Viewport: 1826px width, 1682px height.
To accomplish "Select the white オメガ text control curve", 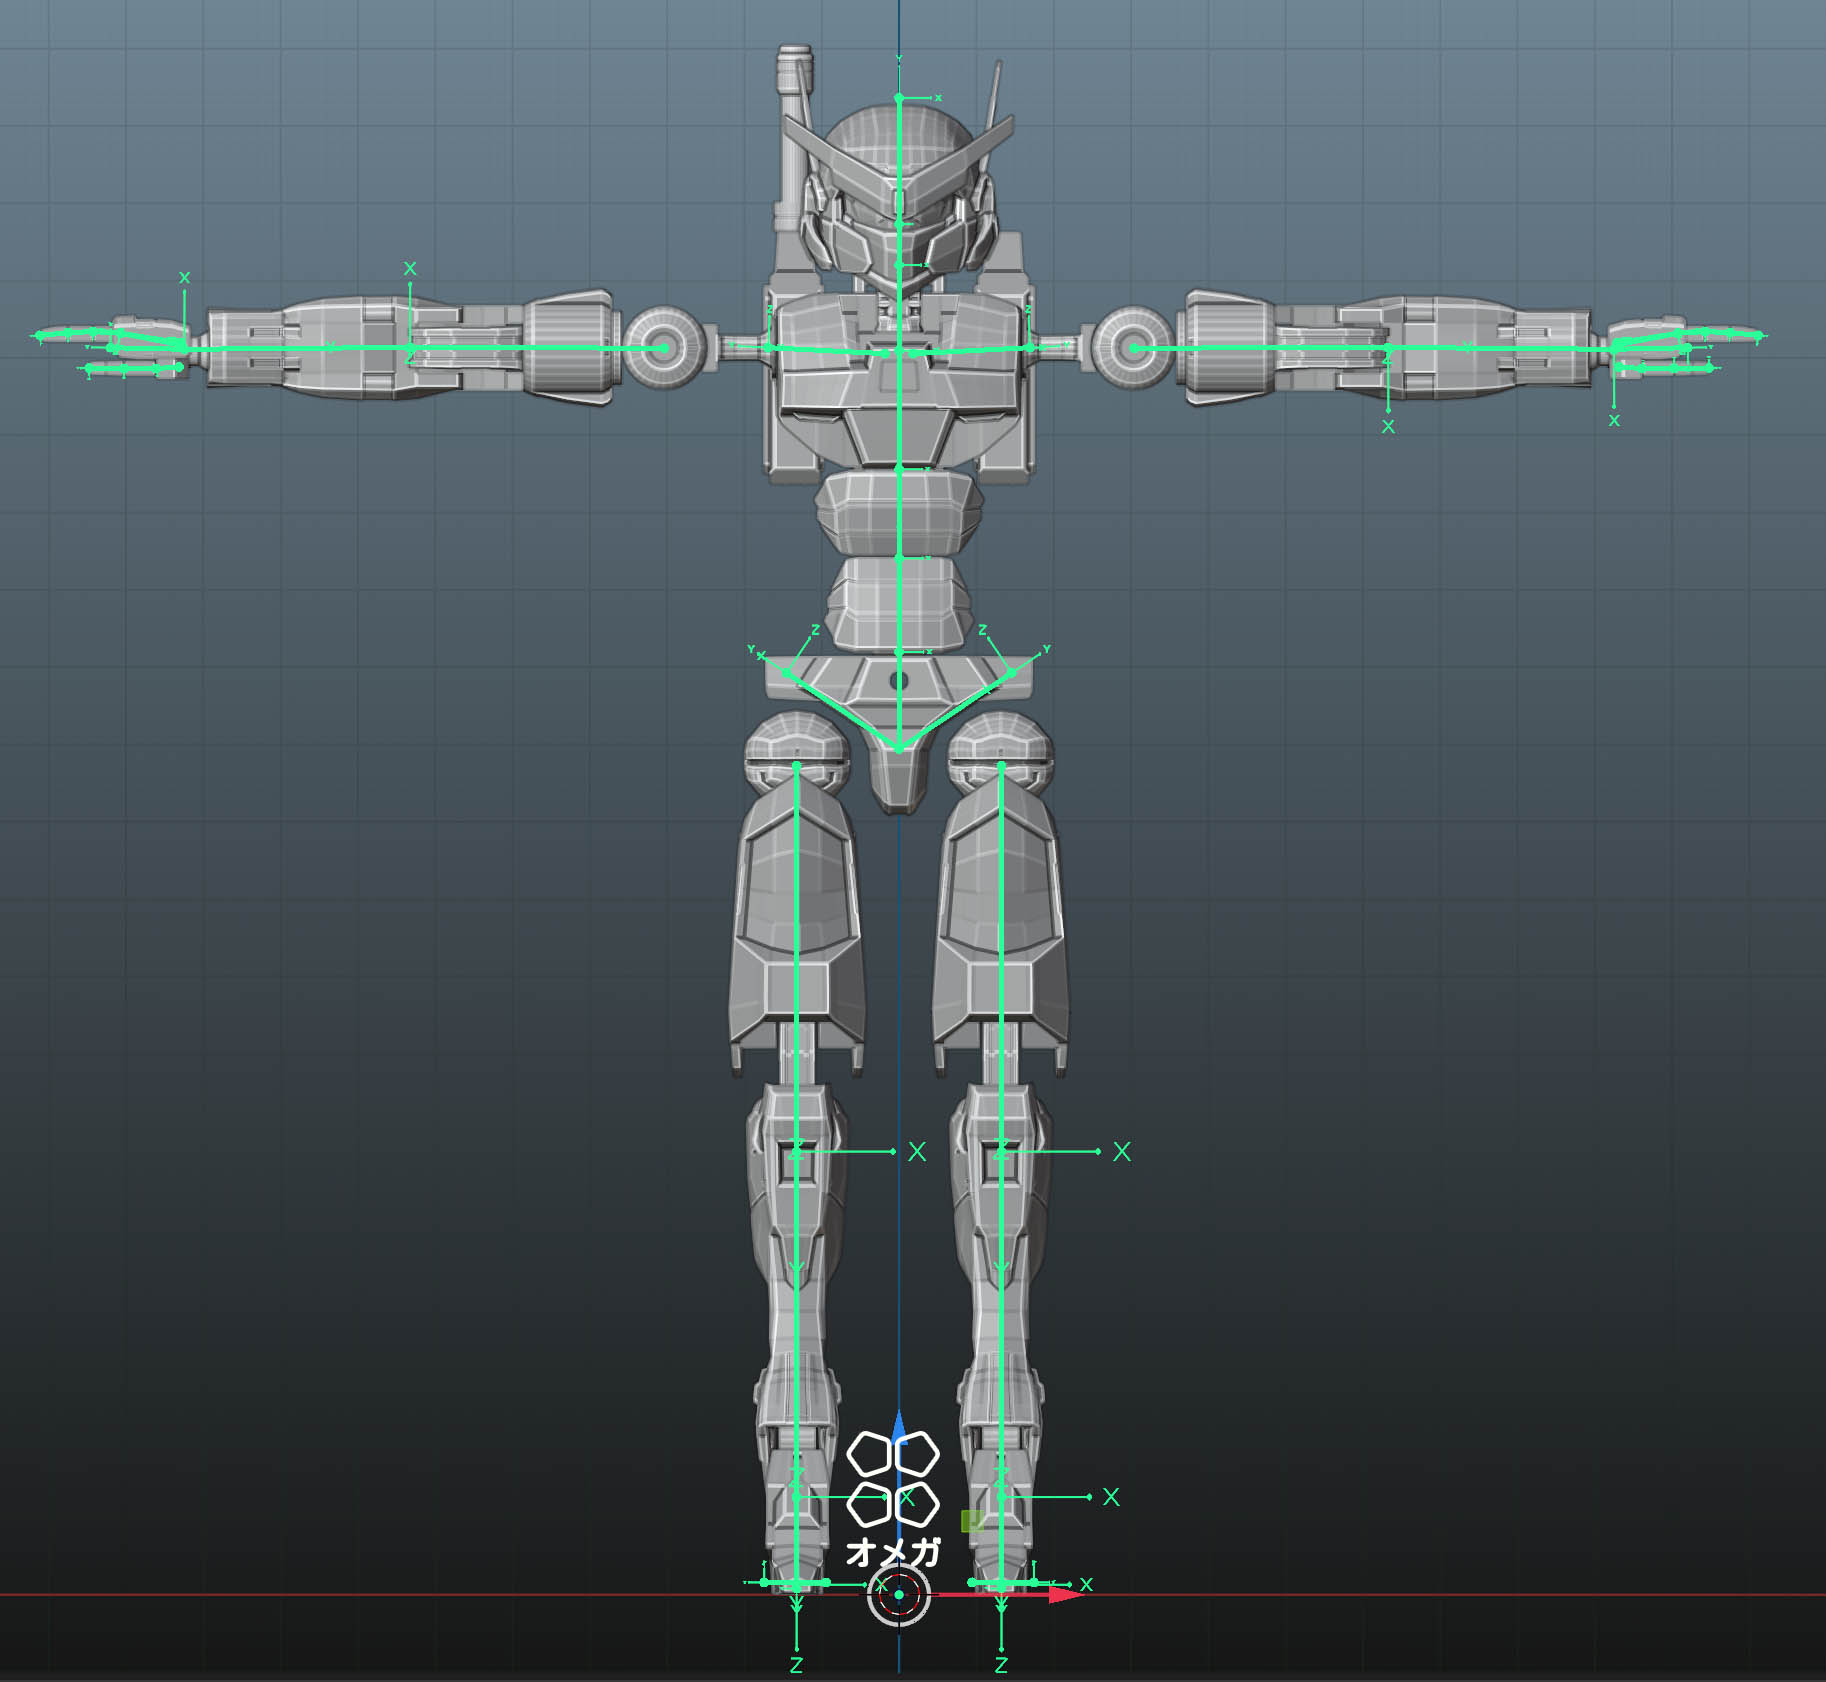I will click(893, 1551).
